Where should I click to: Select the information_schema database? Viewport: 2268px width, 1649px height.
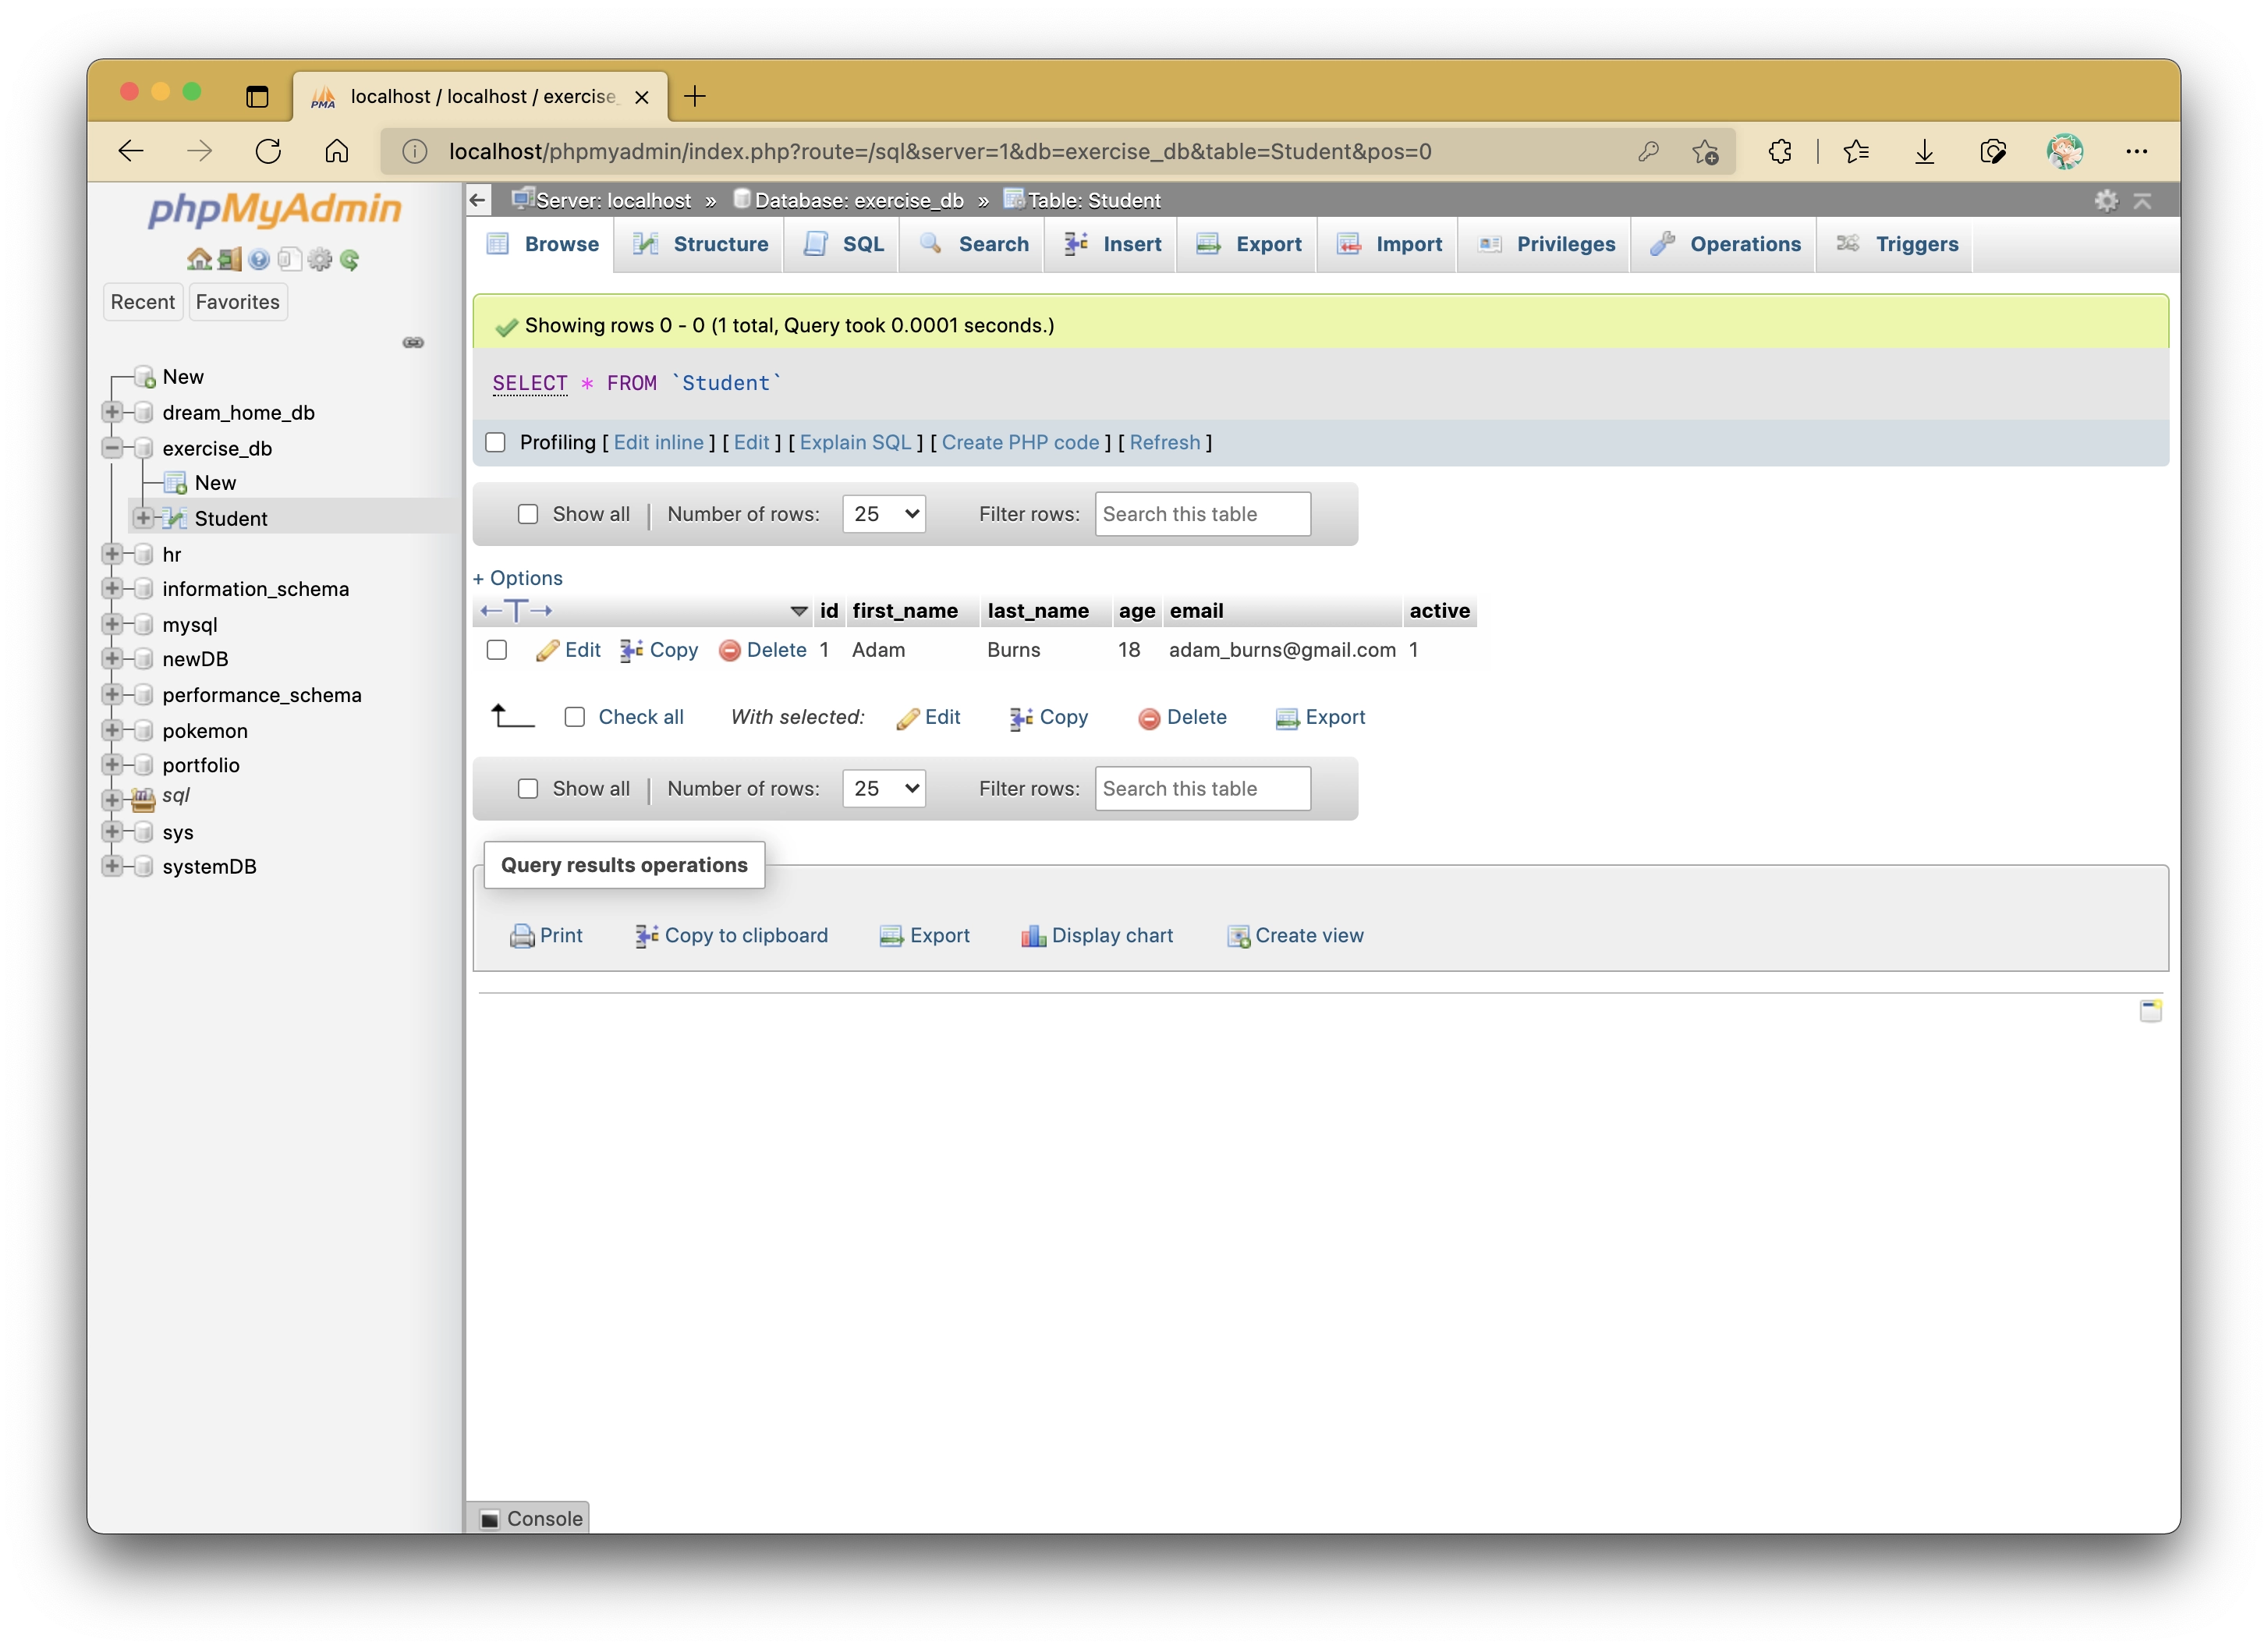click(256, 589)
